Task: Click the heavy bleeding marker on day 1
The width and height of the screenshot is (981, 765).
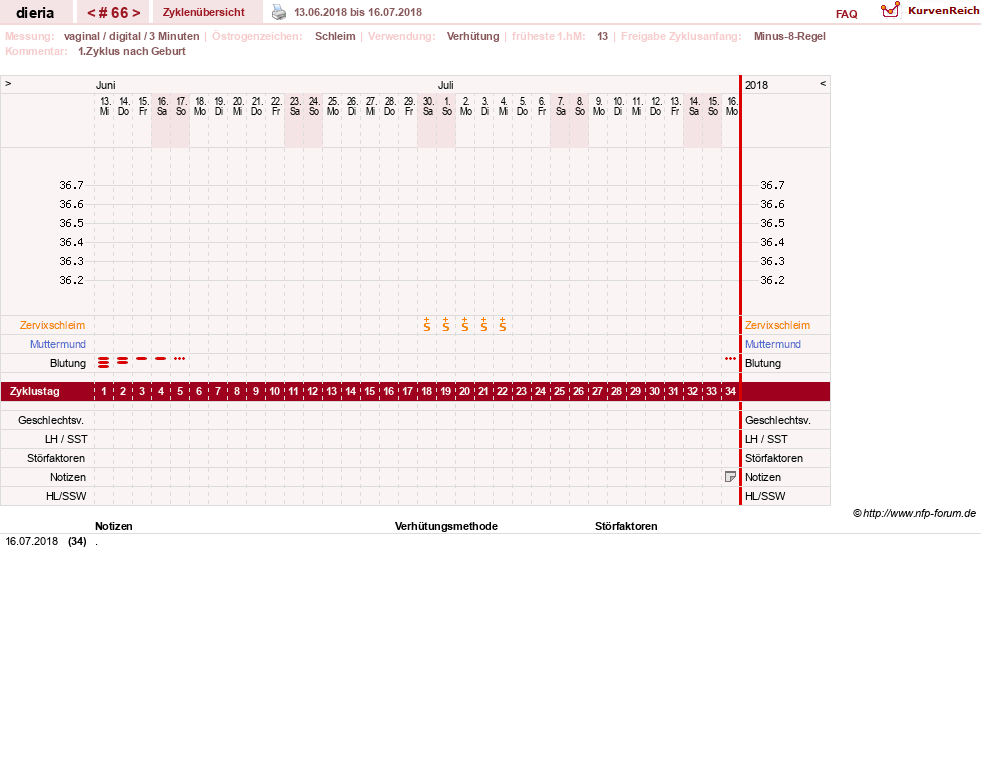Action: pos(104,362)
